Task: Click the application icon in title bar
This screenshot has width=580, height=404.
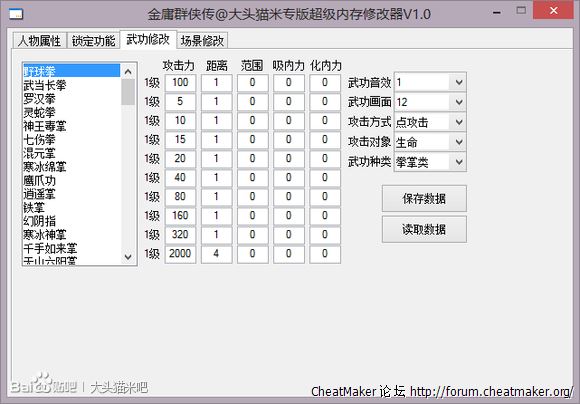Action: click(x=16, y=14)
